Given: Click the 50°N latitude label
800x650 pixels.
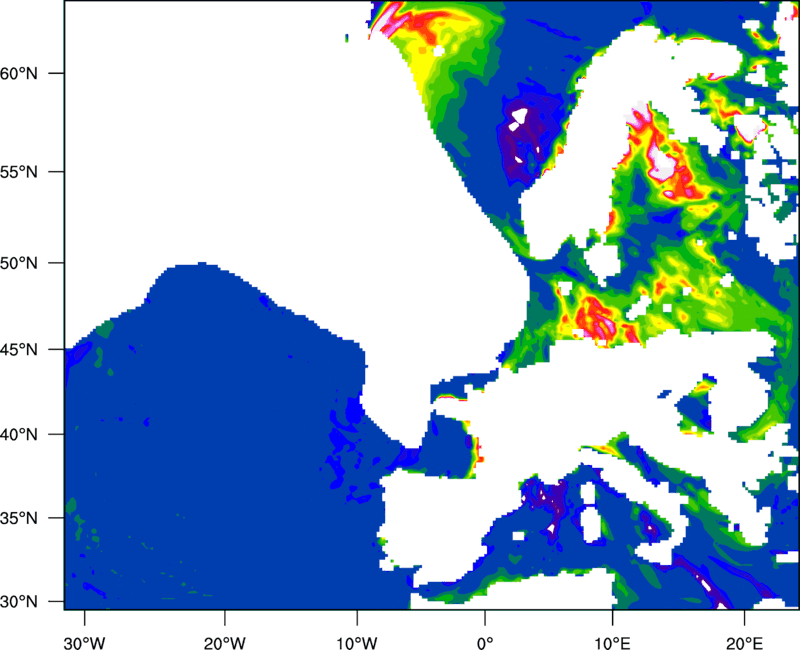Looking at the screenshot, I should coord(19,263).
